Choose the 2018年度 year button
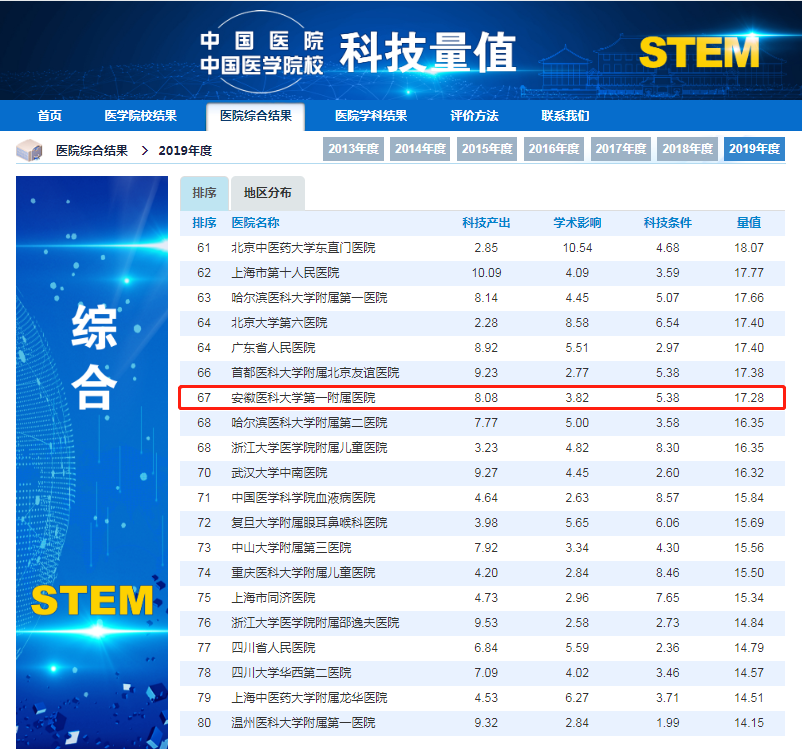The image size is (802, 749). [x=687, y=149]
